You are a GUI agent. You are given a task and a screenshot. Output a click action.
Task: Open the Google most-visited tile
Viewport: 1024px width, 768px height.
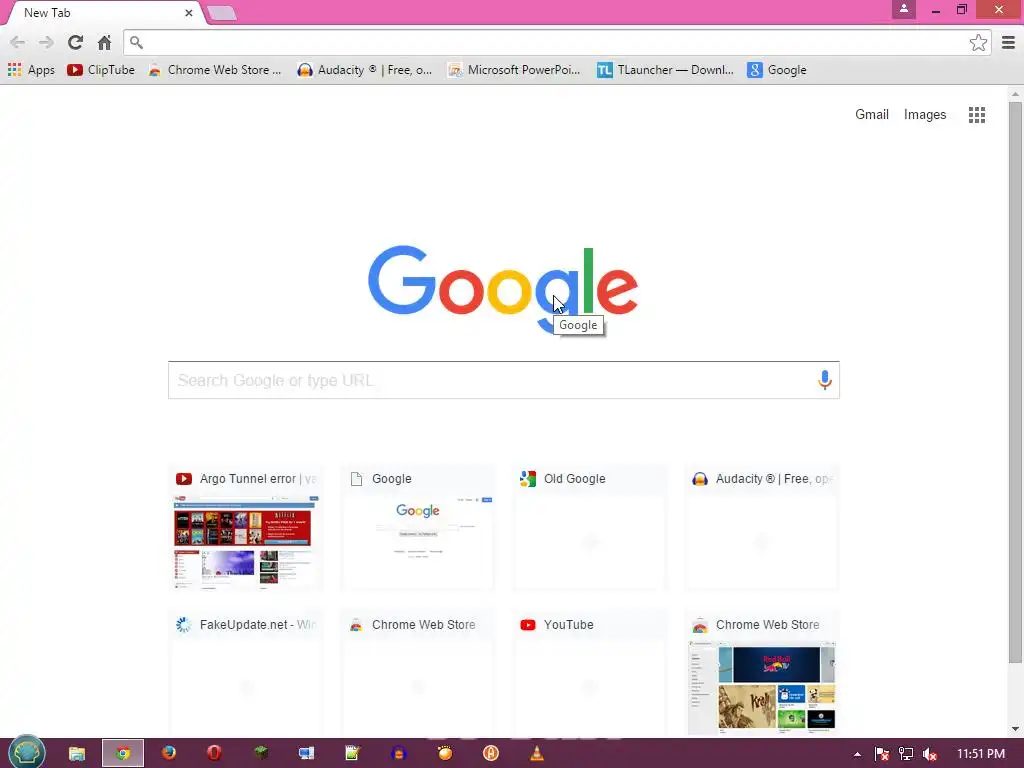[418, 528]
